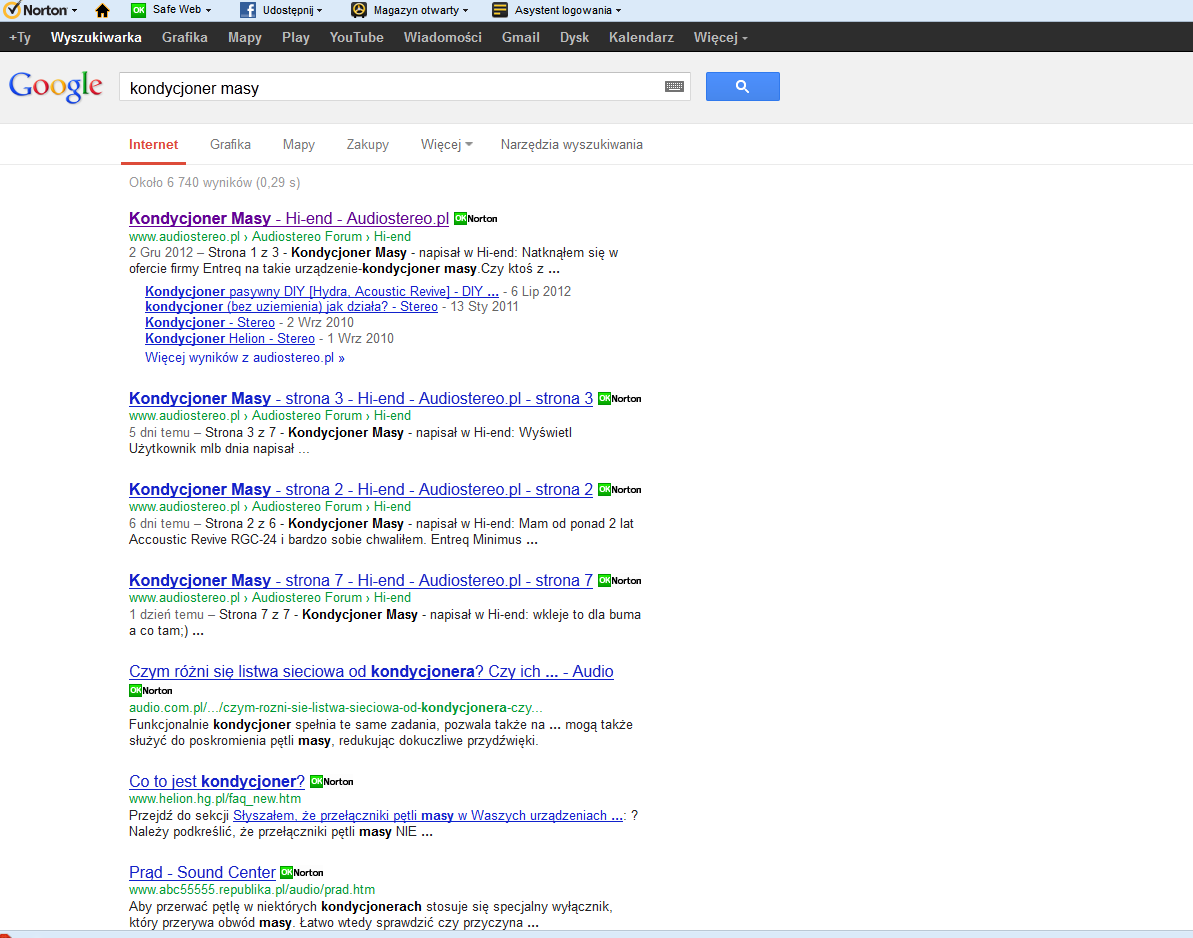Open Mapy in the black Google bar
This screenshot has width=1193, height=938.
245,37
